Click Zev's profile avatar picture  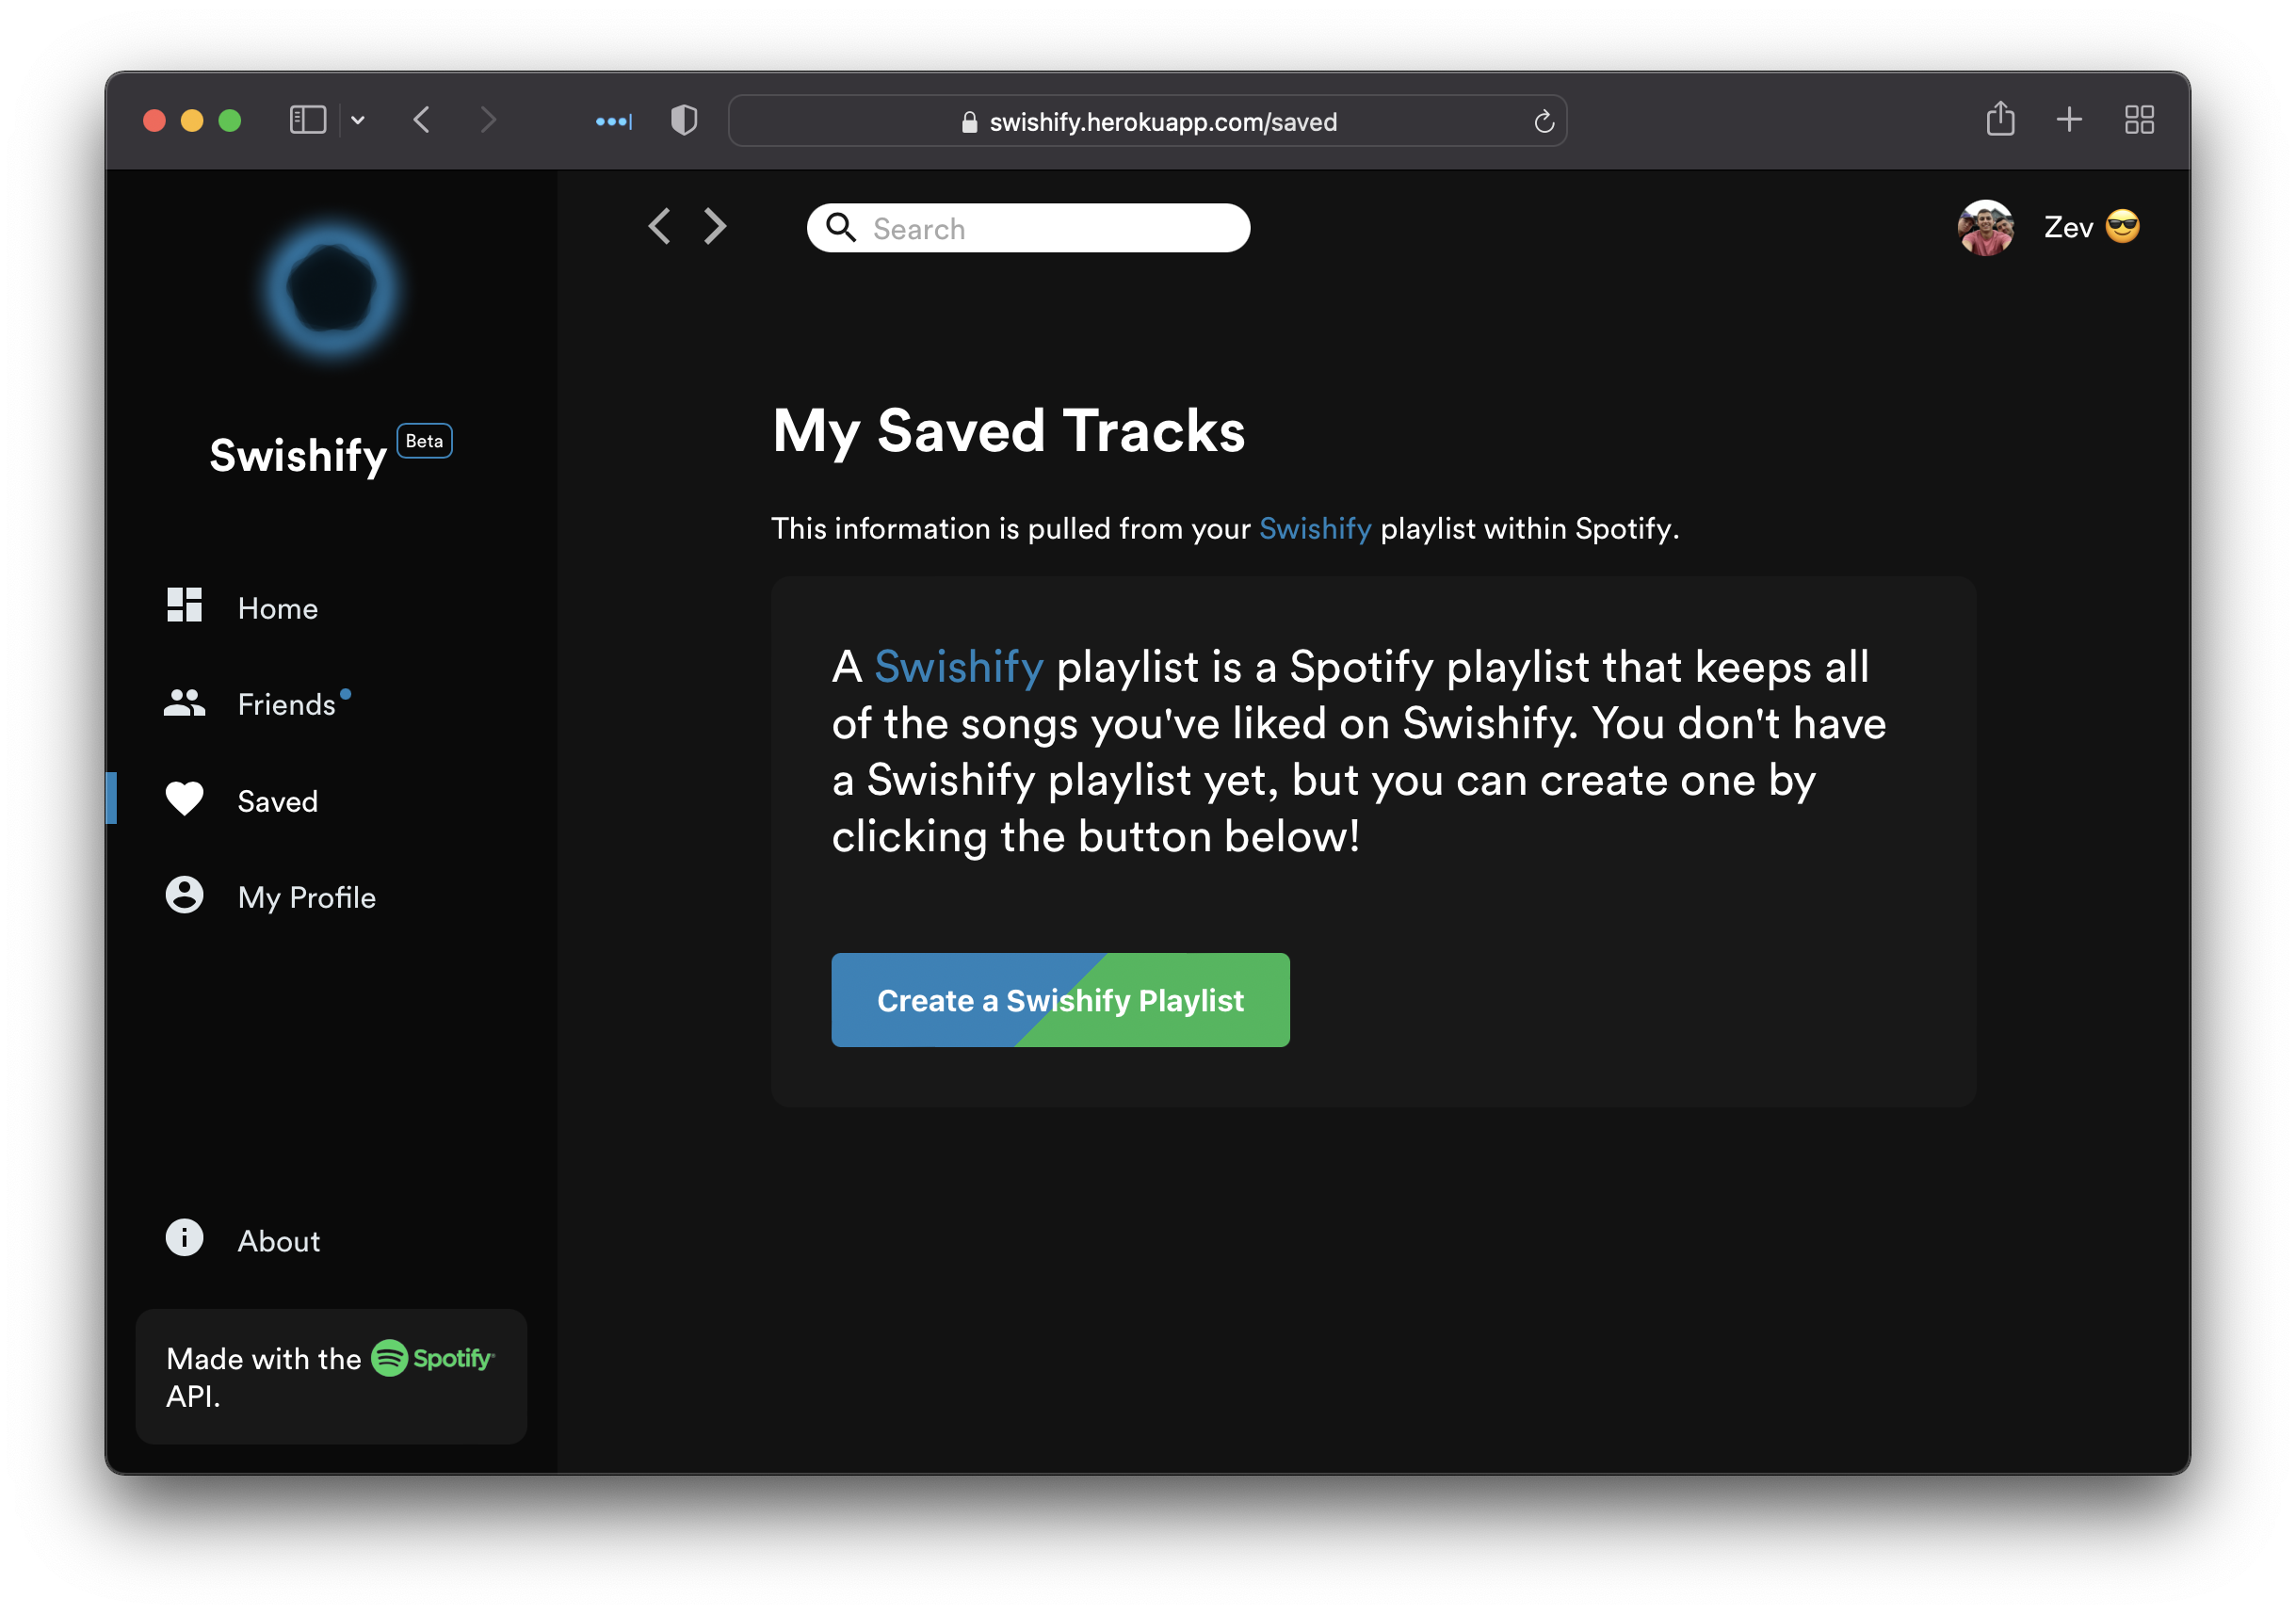click(x=1985, y=228)
